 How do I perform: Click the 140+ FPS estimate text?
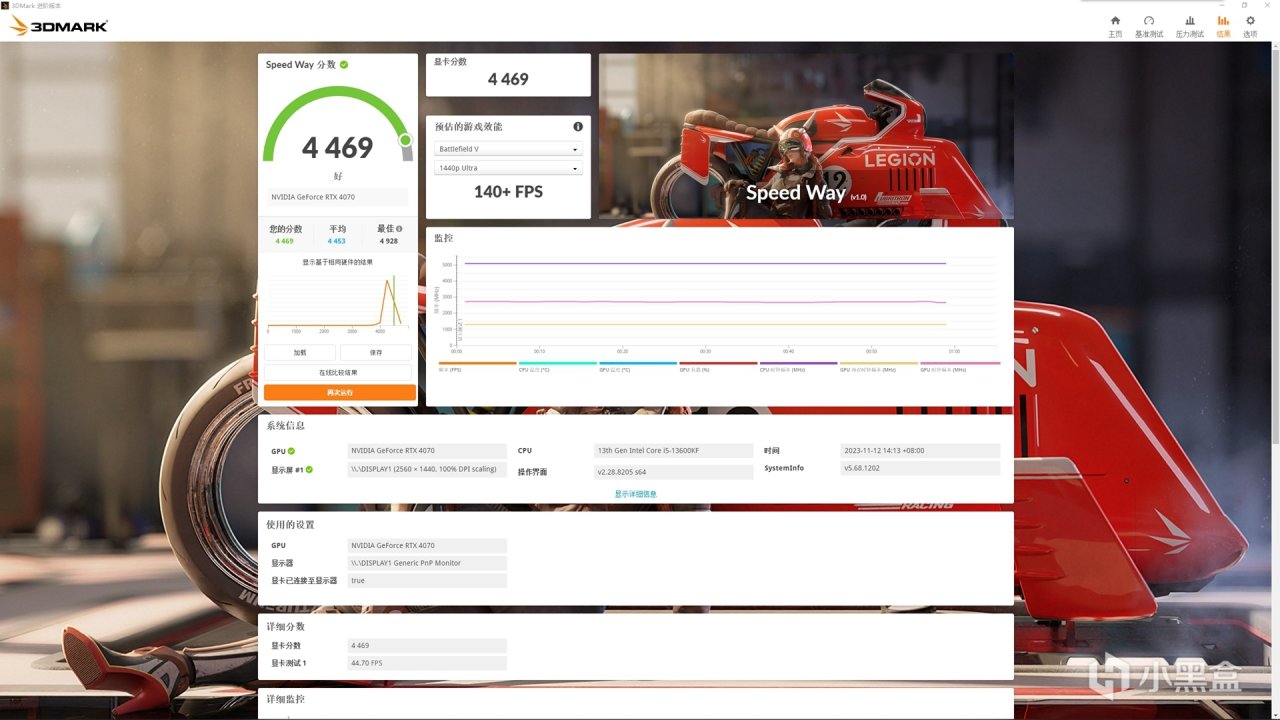(x=508, y=192)
